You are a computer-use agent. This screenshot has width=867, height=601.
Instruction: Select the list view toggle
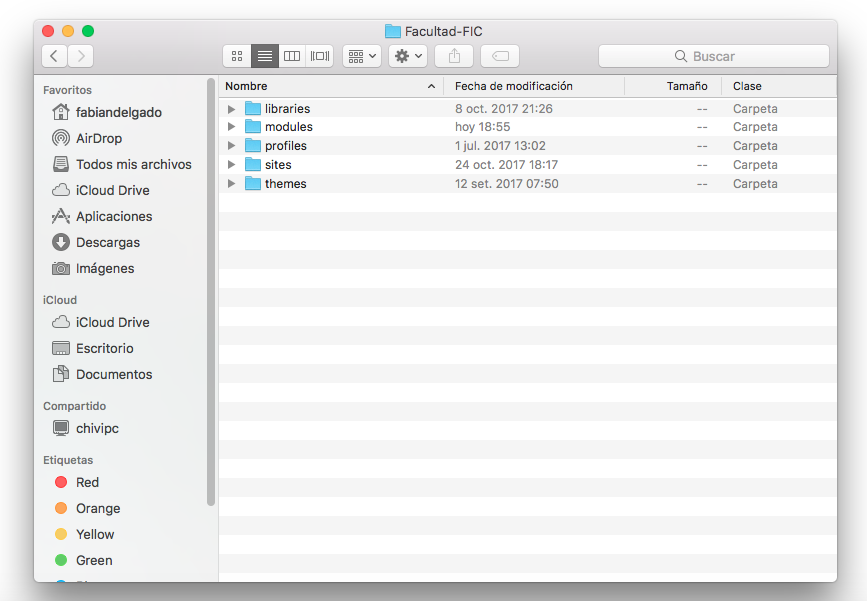point(265,56)
